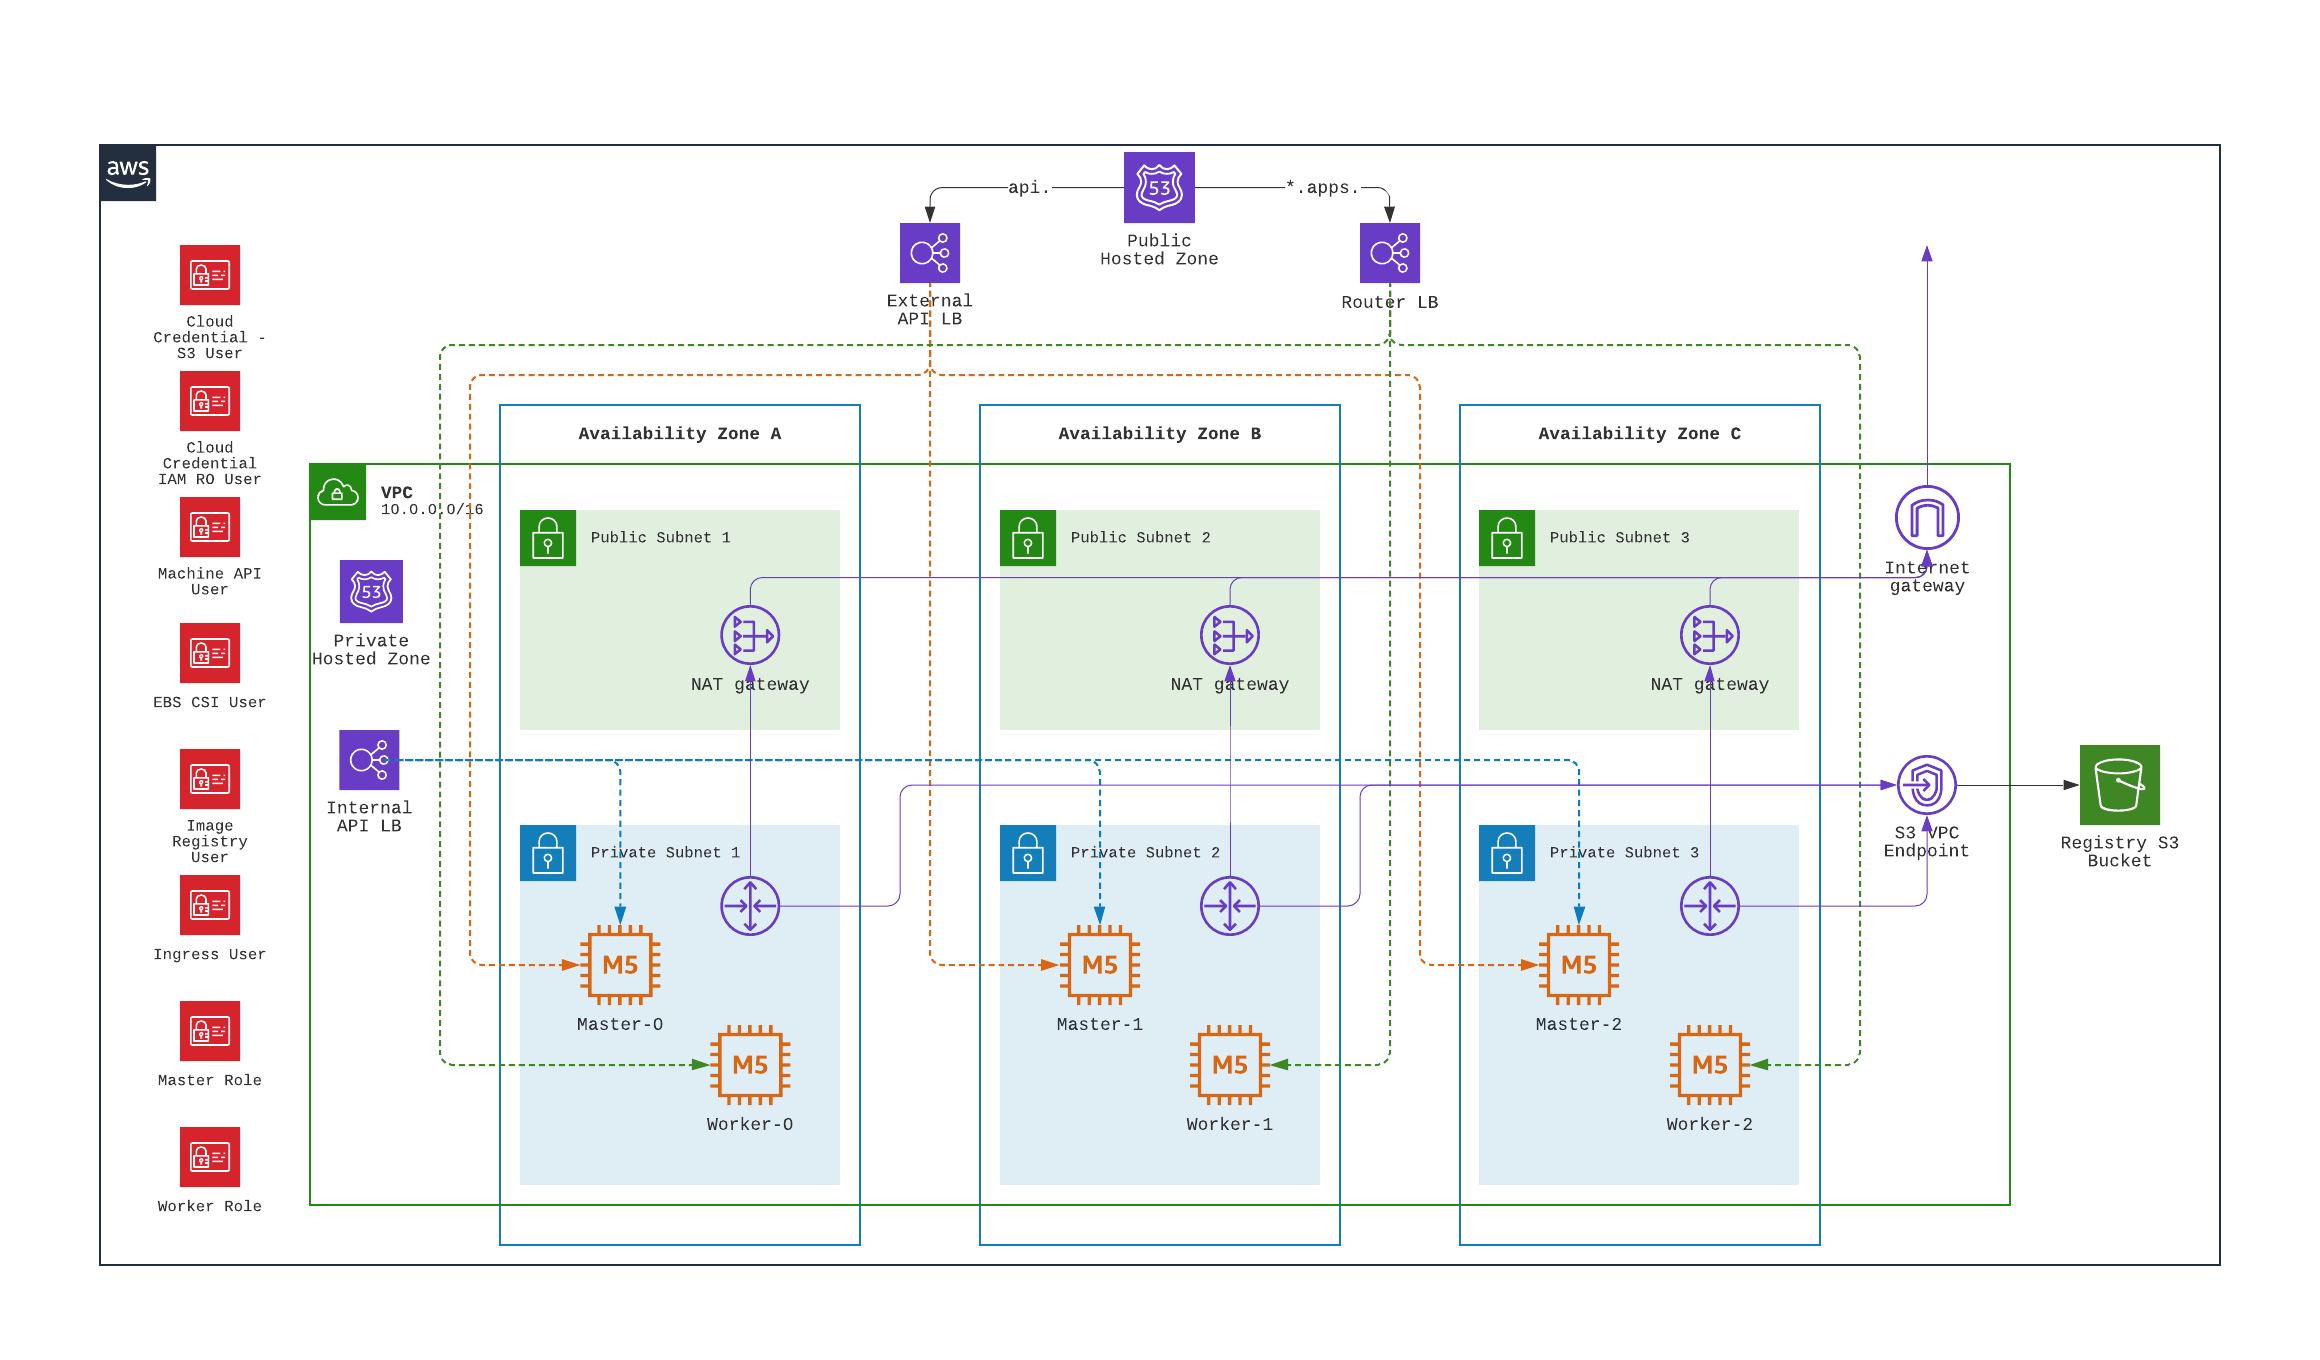2320x1360 pixels.
Task: Select the Private Hosted Zone icon
Action: (x=371, y=591)
